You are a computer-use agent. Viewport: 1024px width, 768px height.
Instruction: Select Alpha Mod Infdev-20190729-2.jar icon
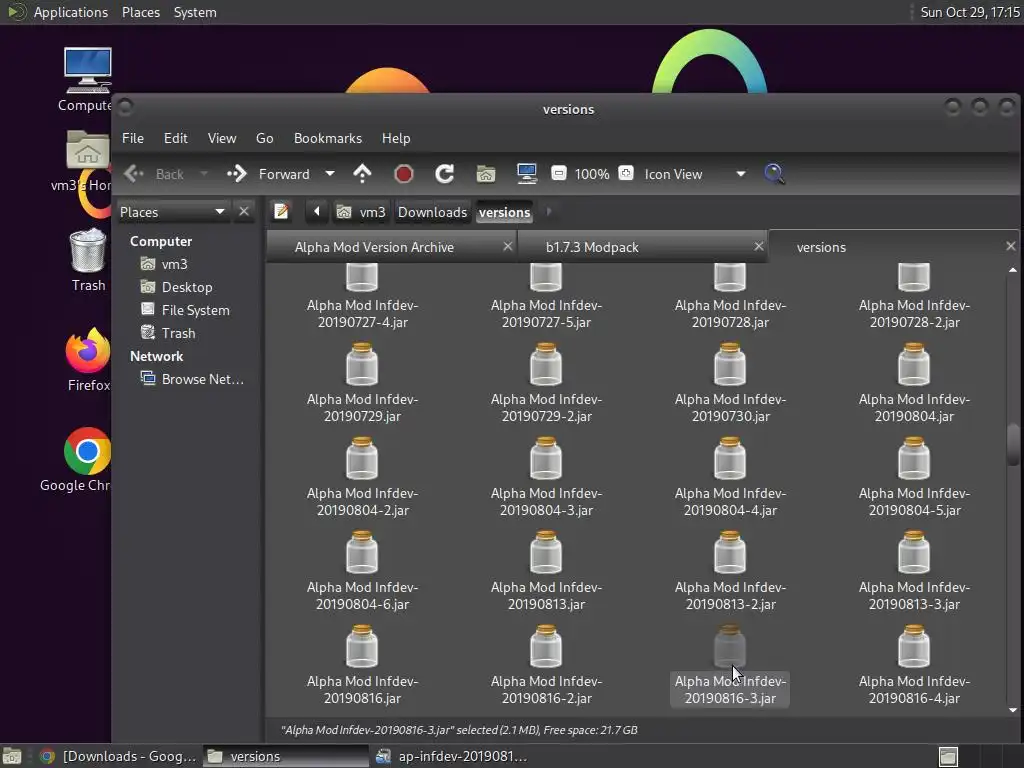click(546, 364)
